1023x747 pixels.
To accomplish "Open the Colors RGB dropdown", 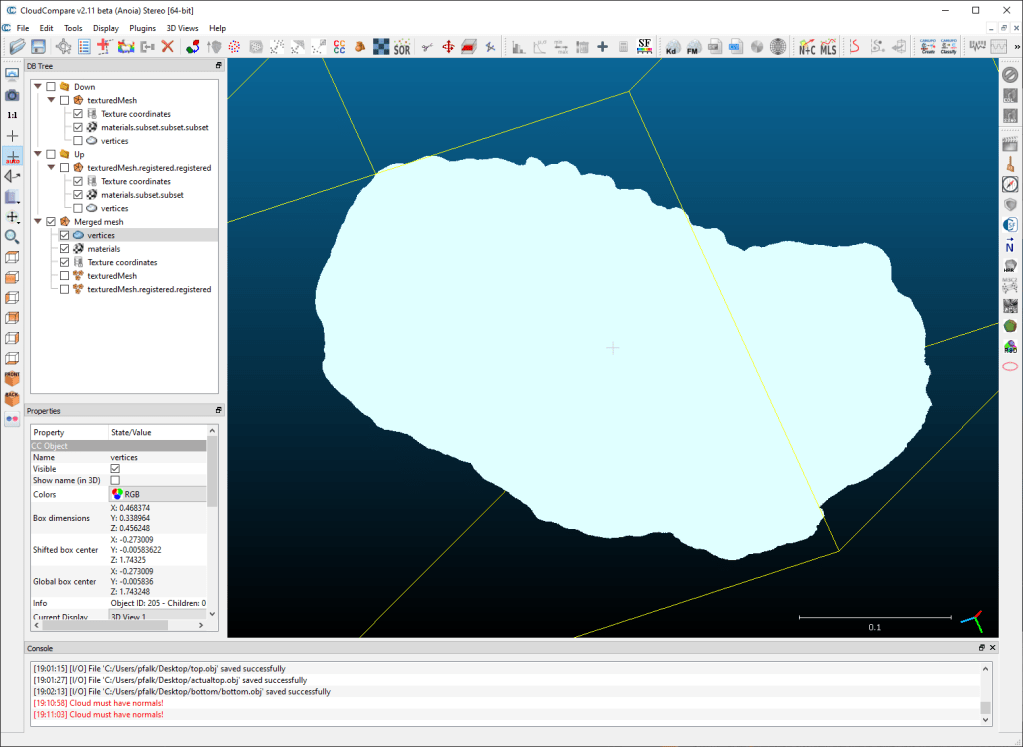I will (x=156, y=494).
